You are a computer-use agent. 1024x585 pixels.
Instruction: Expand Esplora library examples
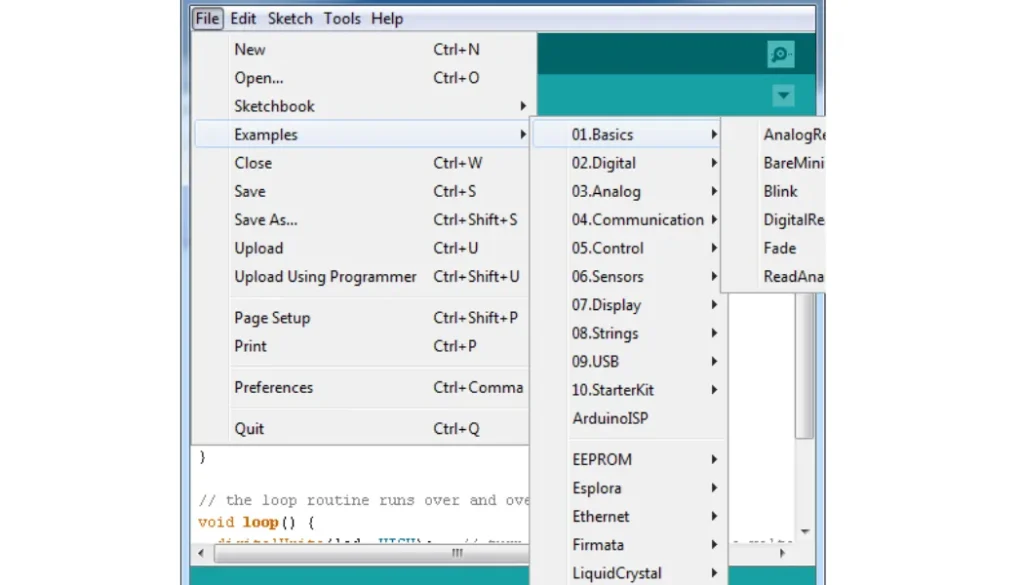[627, 488]
